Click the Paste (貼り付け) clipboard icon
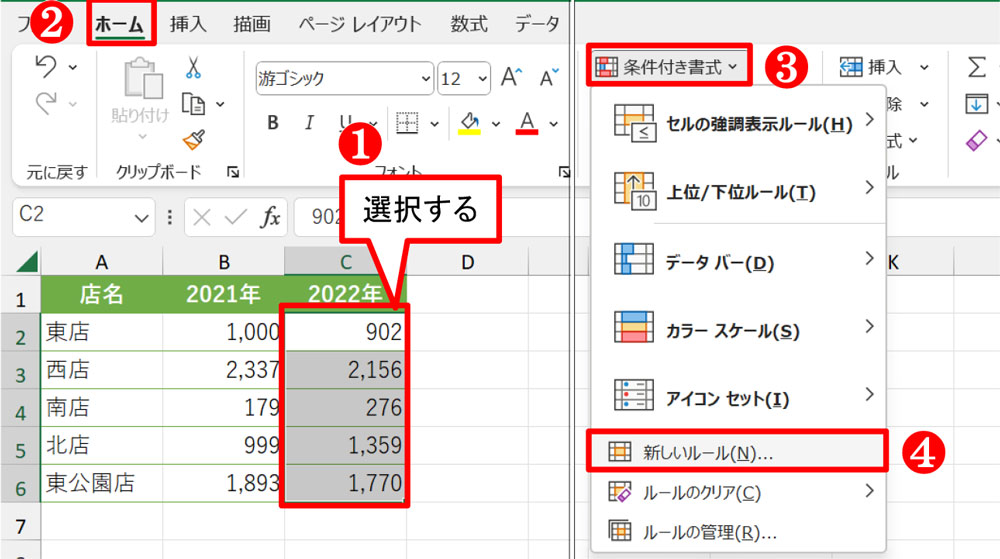Screen dimensions: 1000x559 point(142,80)
